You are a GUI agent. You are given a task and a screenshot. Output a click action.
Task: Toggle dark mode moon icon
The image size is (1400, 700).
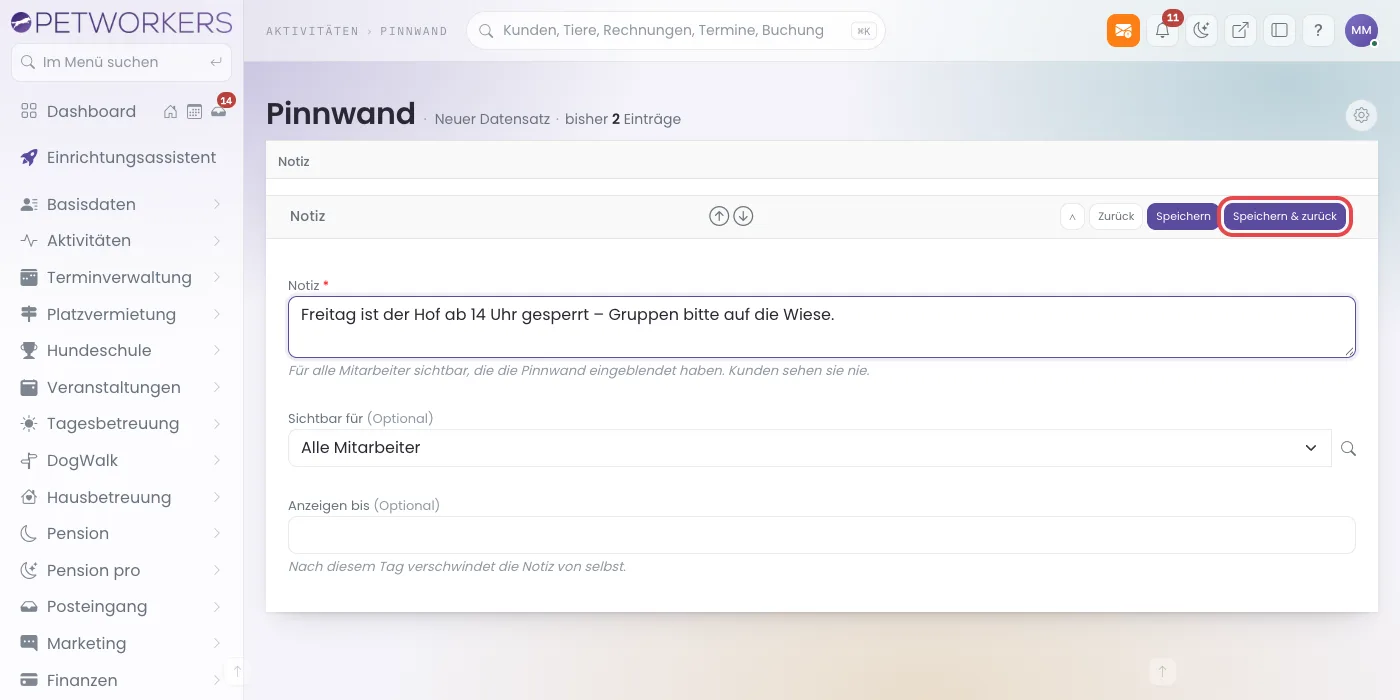click(x=1201, y=31)
